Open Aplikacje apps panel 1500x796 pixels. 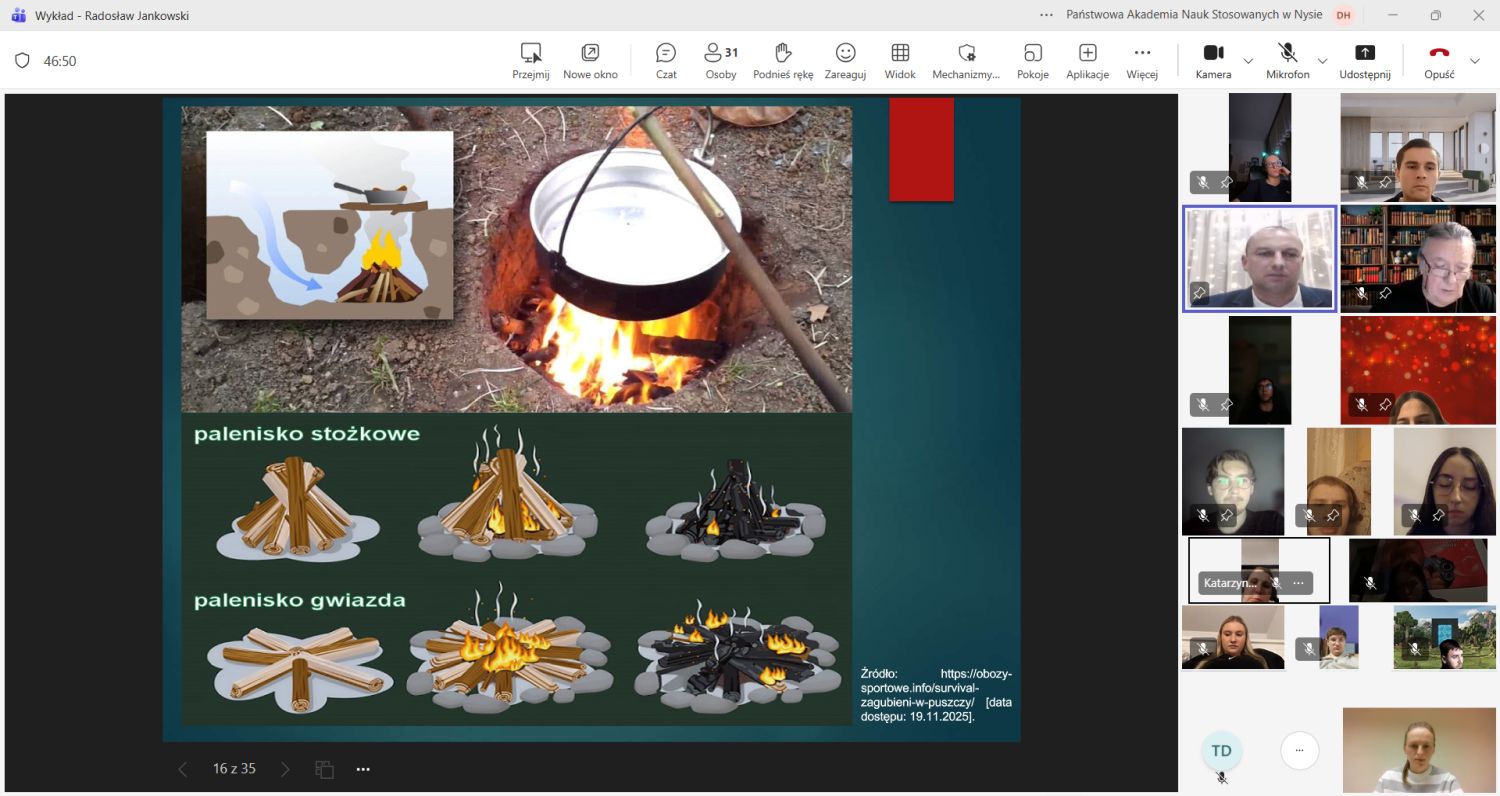[1087, 60]
